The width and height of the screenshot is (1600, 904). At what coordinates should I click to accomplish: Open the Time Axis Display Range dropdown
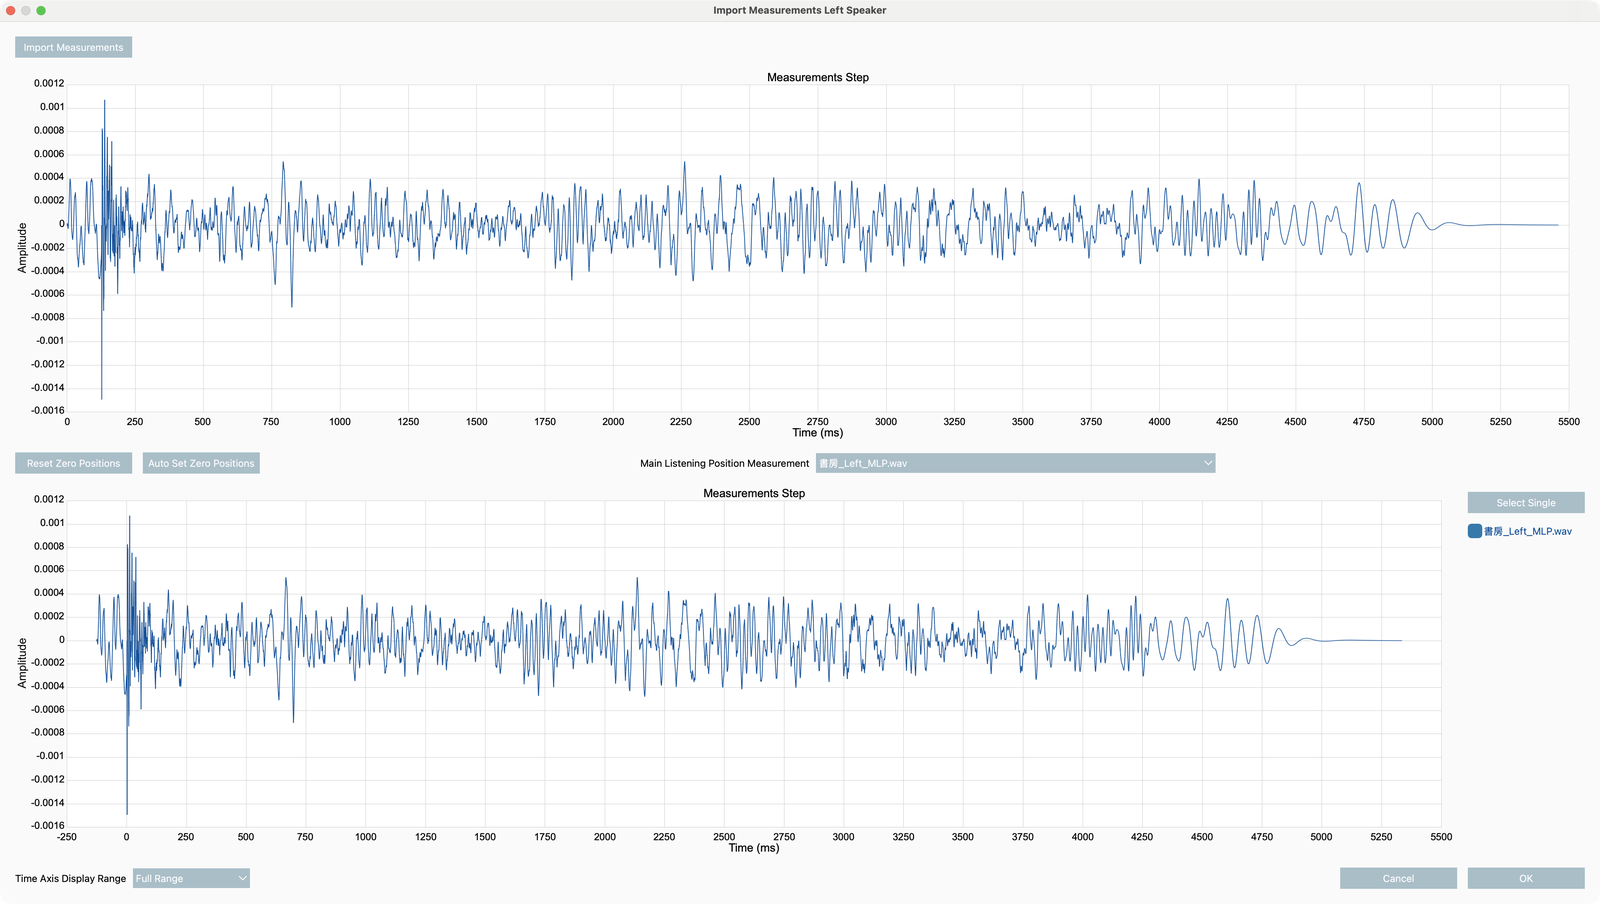coord(191,878)
